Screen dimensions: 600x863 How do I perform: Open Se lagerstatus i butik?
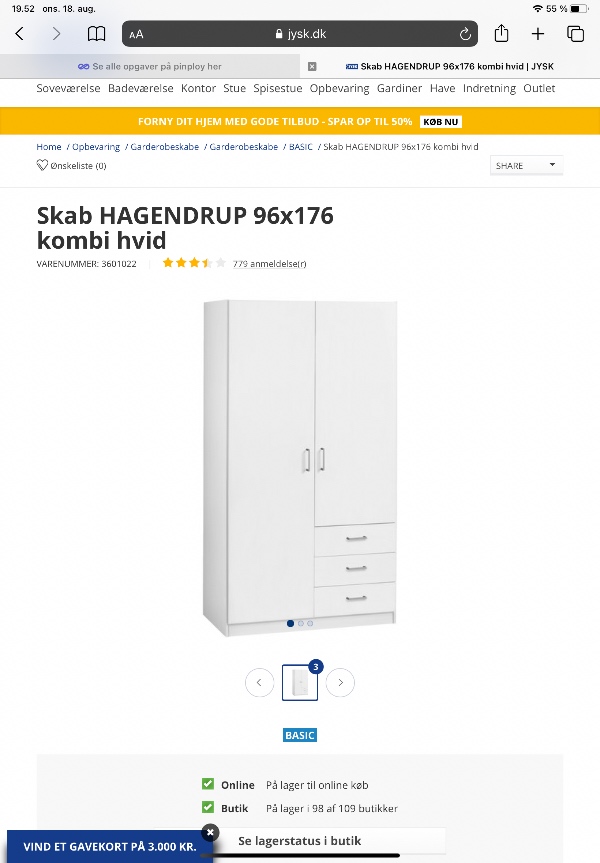pos(299,840)
